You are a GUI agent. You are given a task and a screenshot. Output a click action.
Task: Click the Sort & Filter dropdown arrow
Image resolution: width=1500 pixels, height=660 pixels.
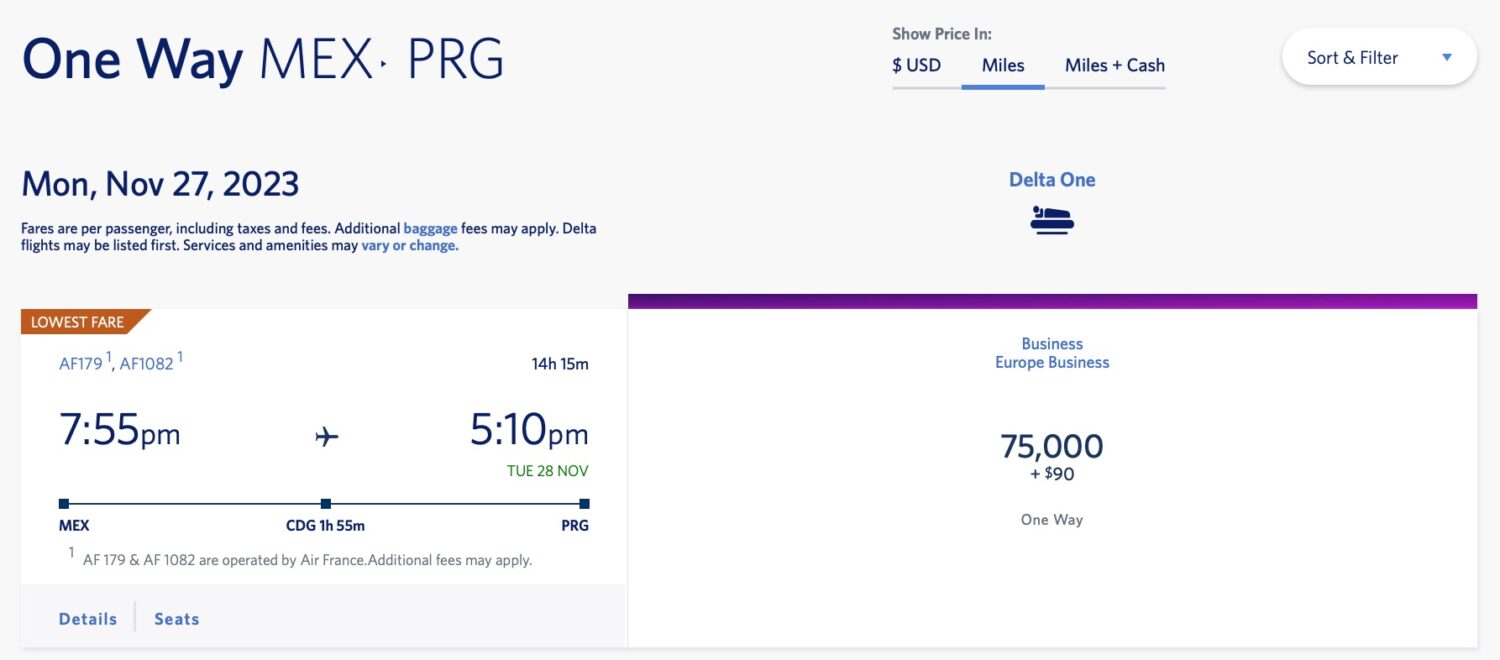[x=1446, y=57]
